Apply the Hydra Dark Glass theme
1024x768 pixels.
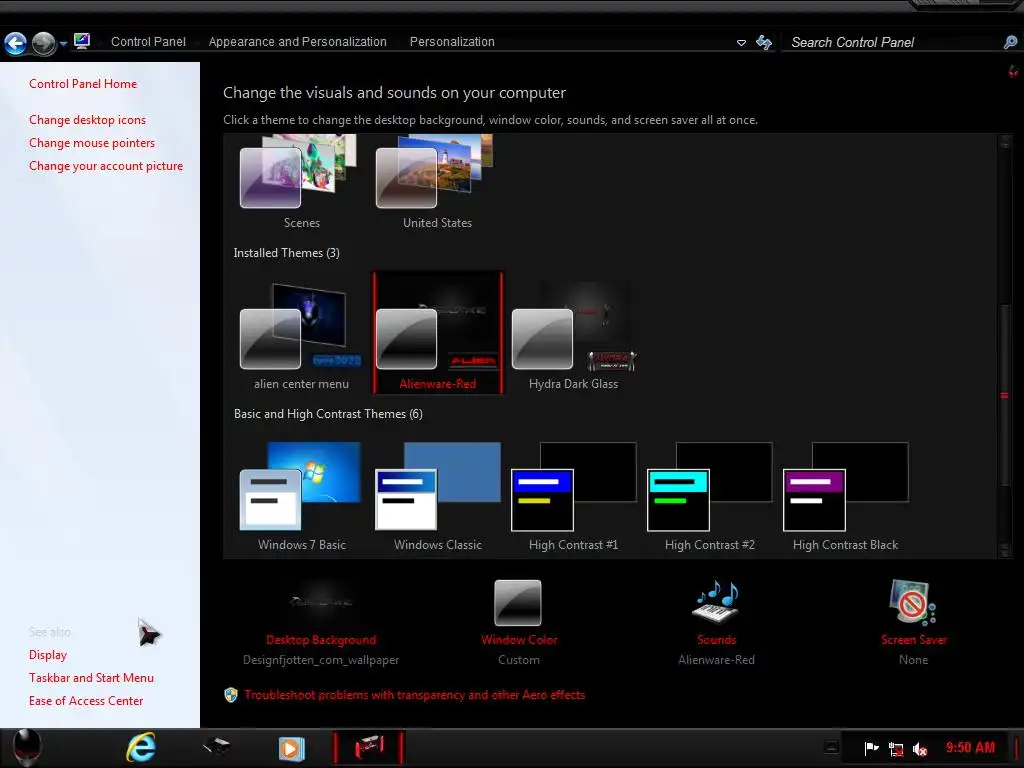tap(573, 333)
